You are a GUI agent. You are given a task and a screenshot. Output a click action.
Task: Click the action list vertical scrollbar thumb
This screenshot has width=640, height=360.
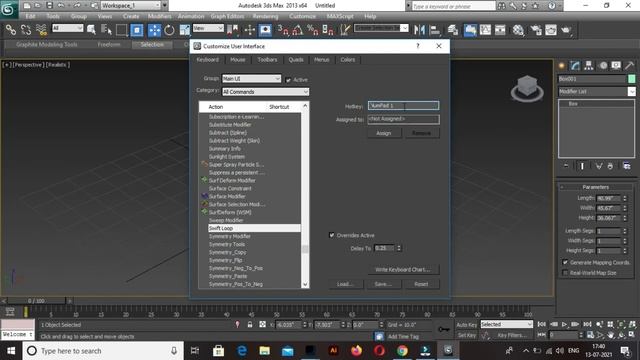pyautogui.click(x=305, y=249)
